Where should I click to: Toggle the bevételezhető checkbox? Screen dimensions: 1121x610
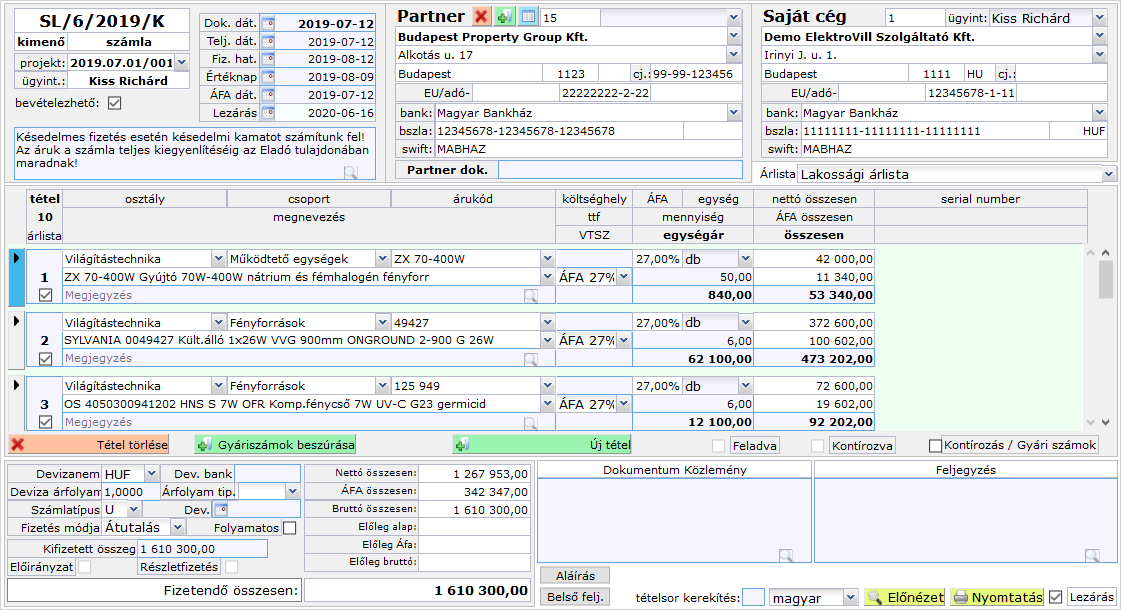click(114, 102)
